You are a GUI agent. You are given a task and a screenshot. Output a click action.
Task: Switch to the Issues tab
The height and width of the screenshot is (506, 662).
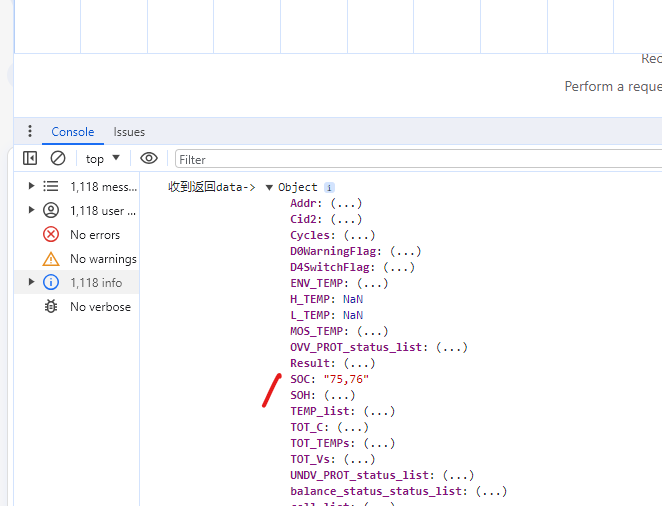129,132
